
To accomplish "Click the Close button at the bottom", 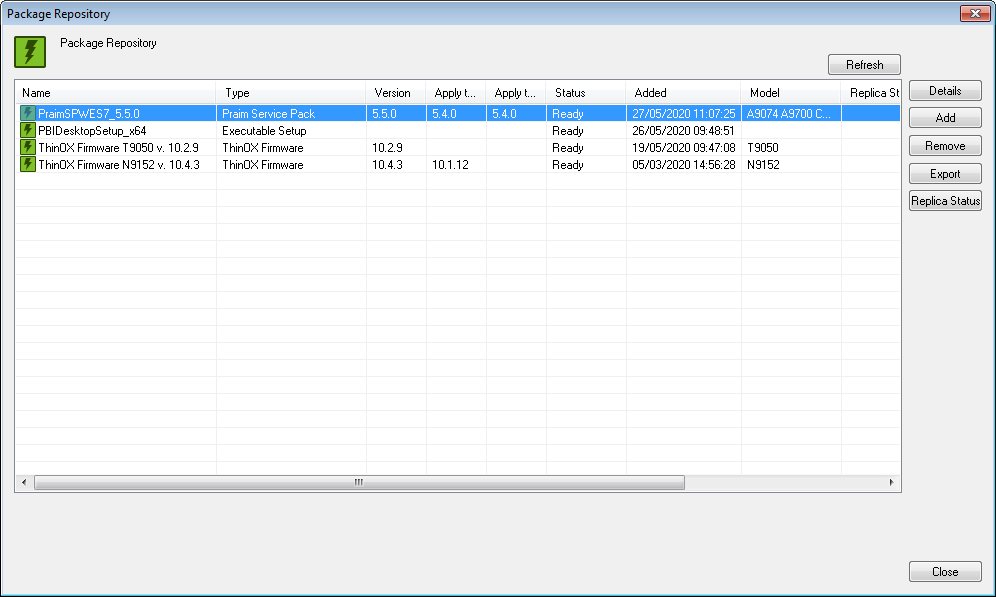I will 945,572.
